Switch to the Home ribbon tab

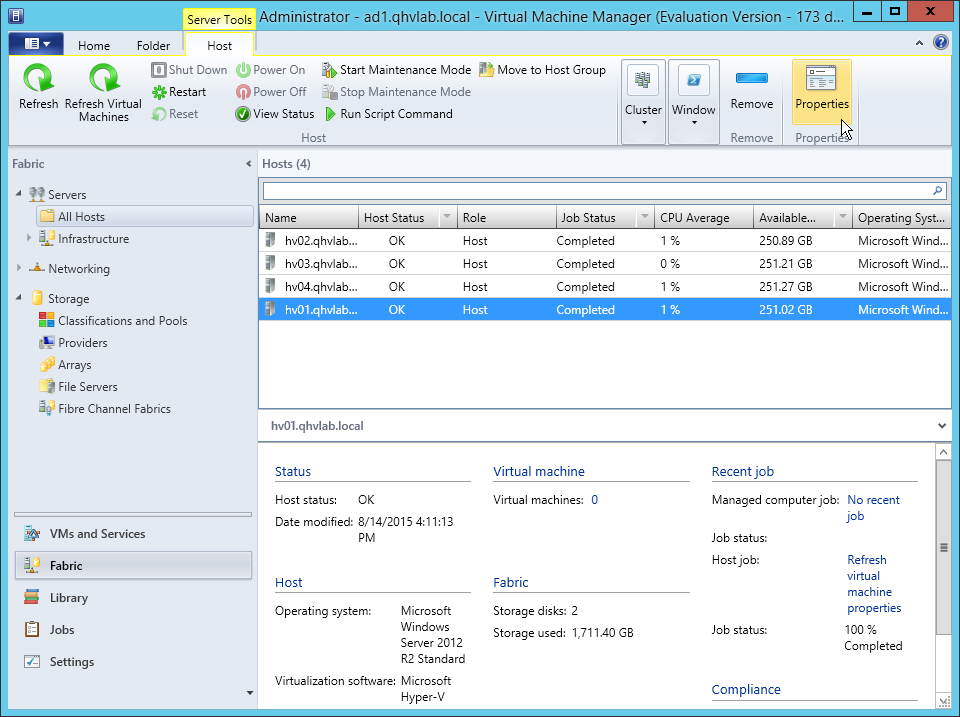(94, 46)
